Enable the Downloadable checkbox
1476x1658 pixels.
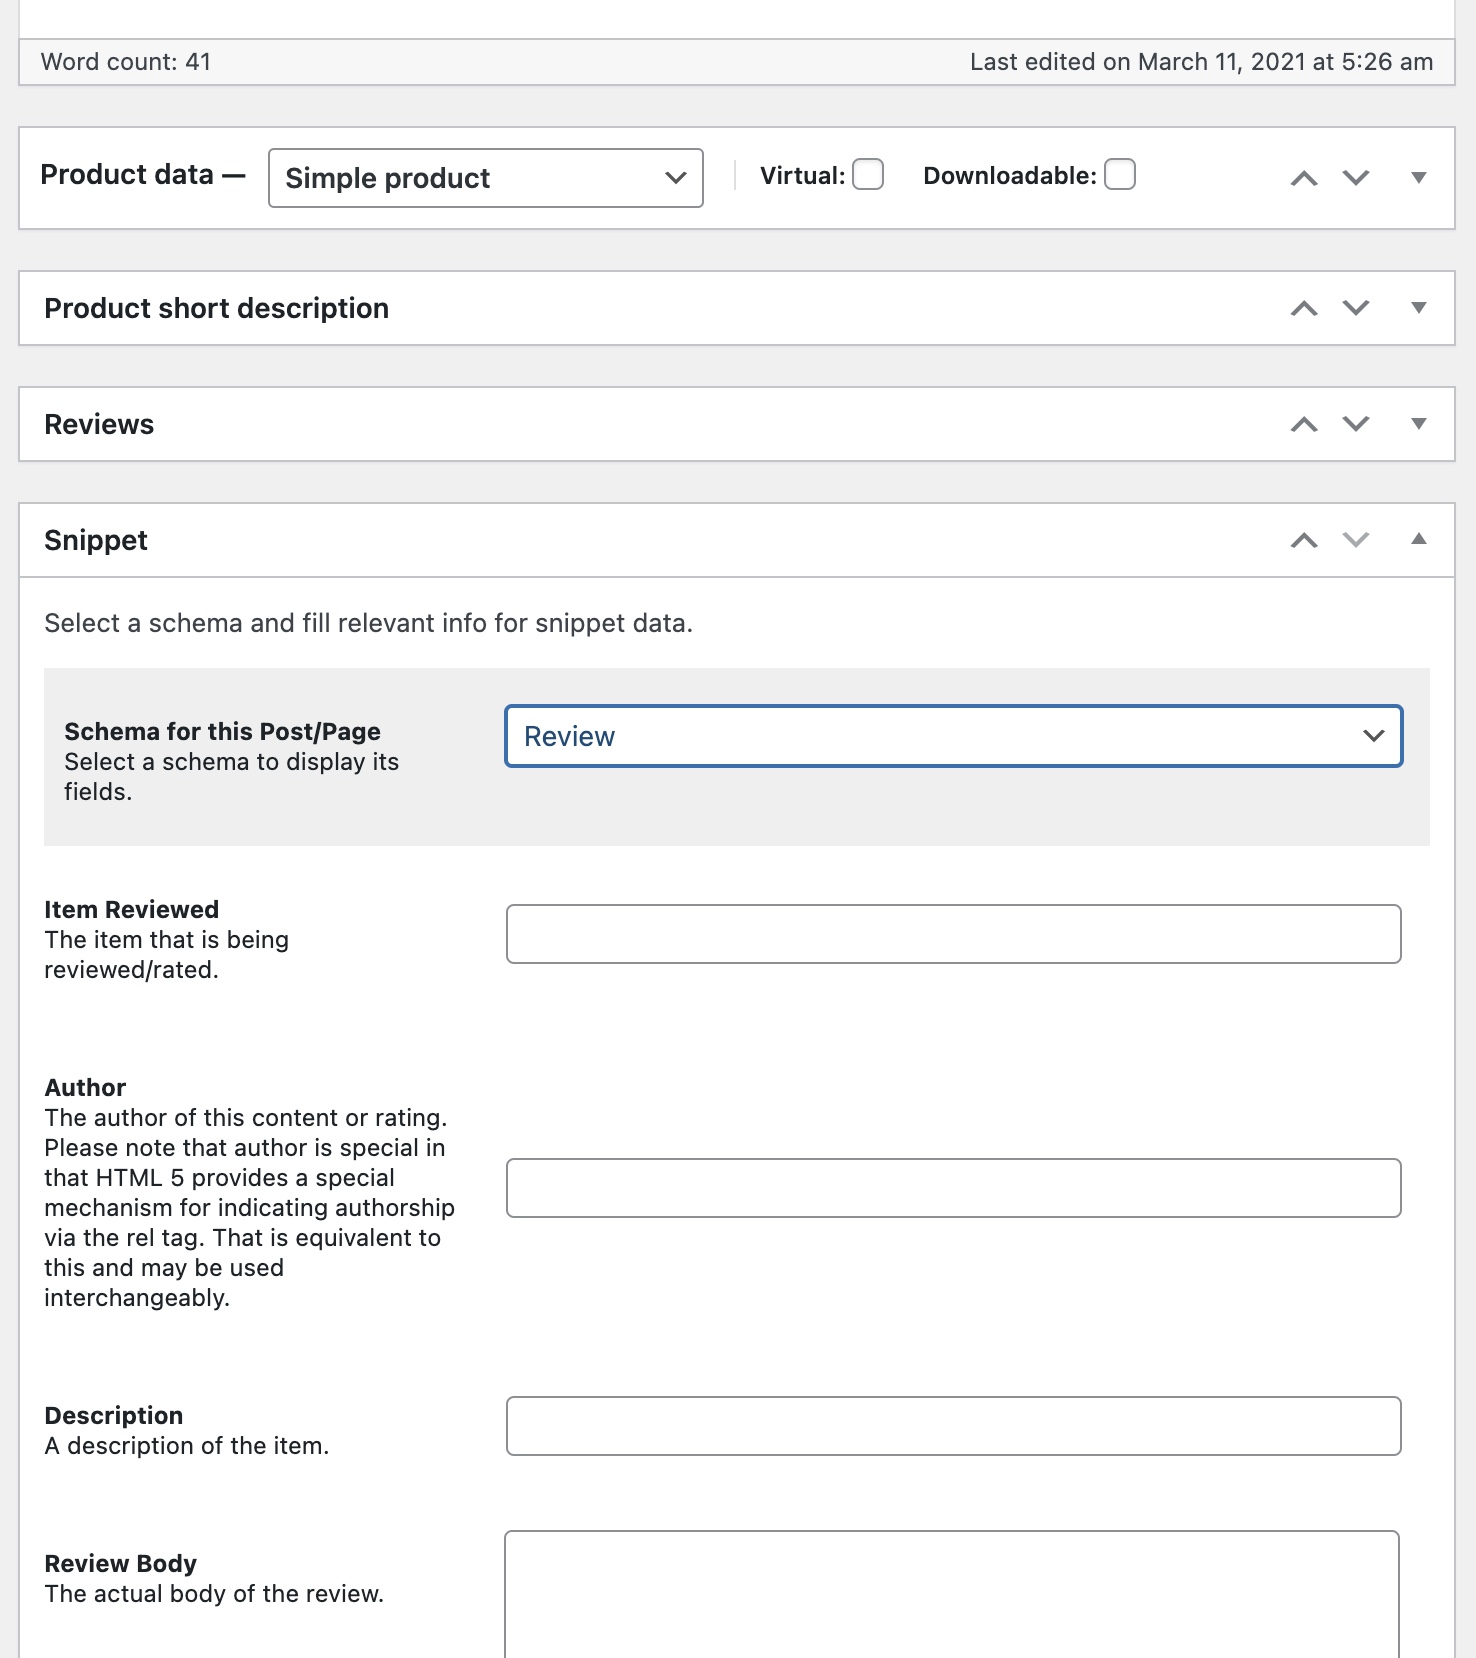[1120, 174]
